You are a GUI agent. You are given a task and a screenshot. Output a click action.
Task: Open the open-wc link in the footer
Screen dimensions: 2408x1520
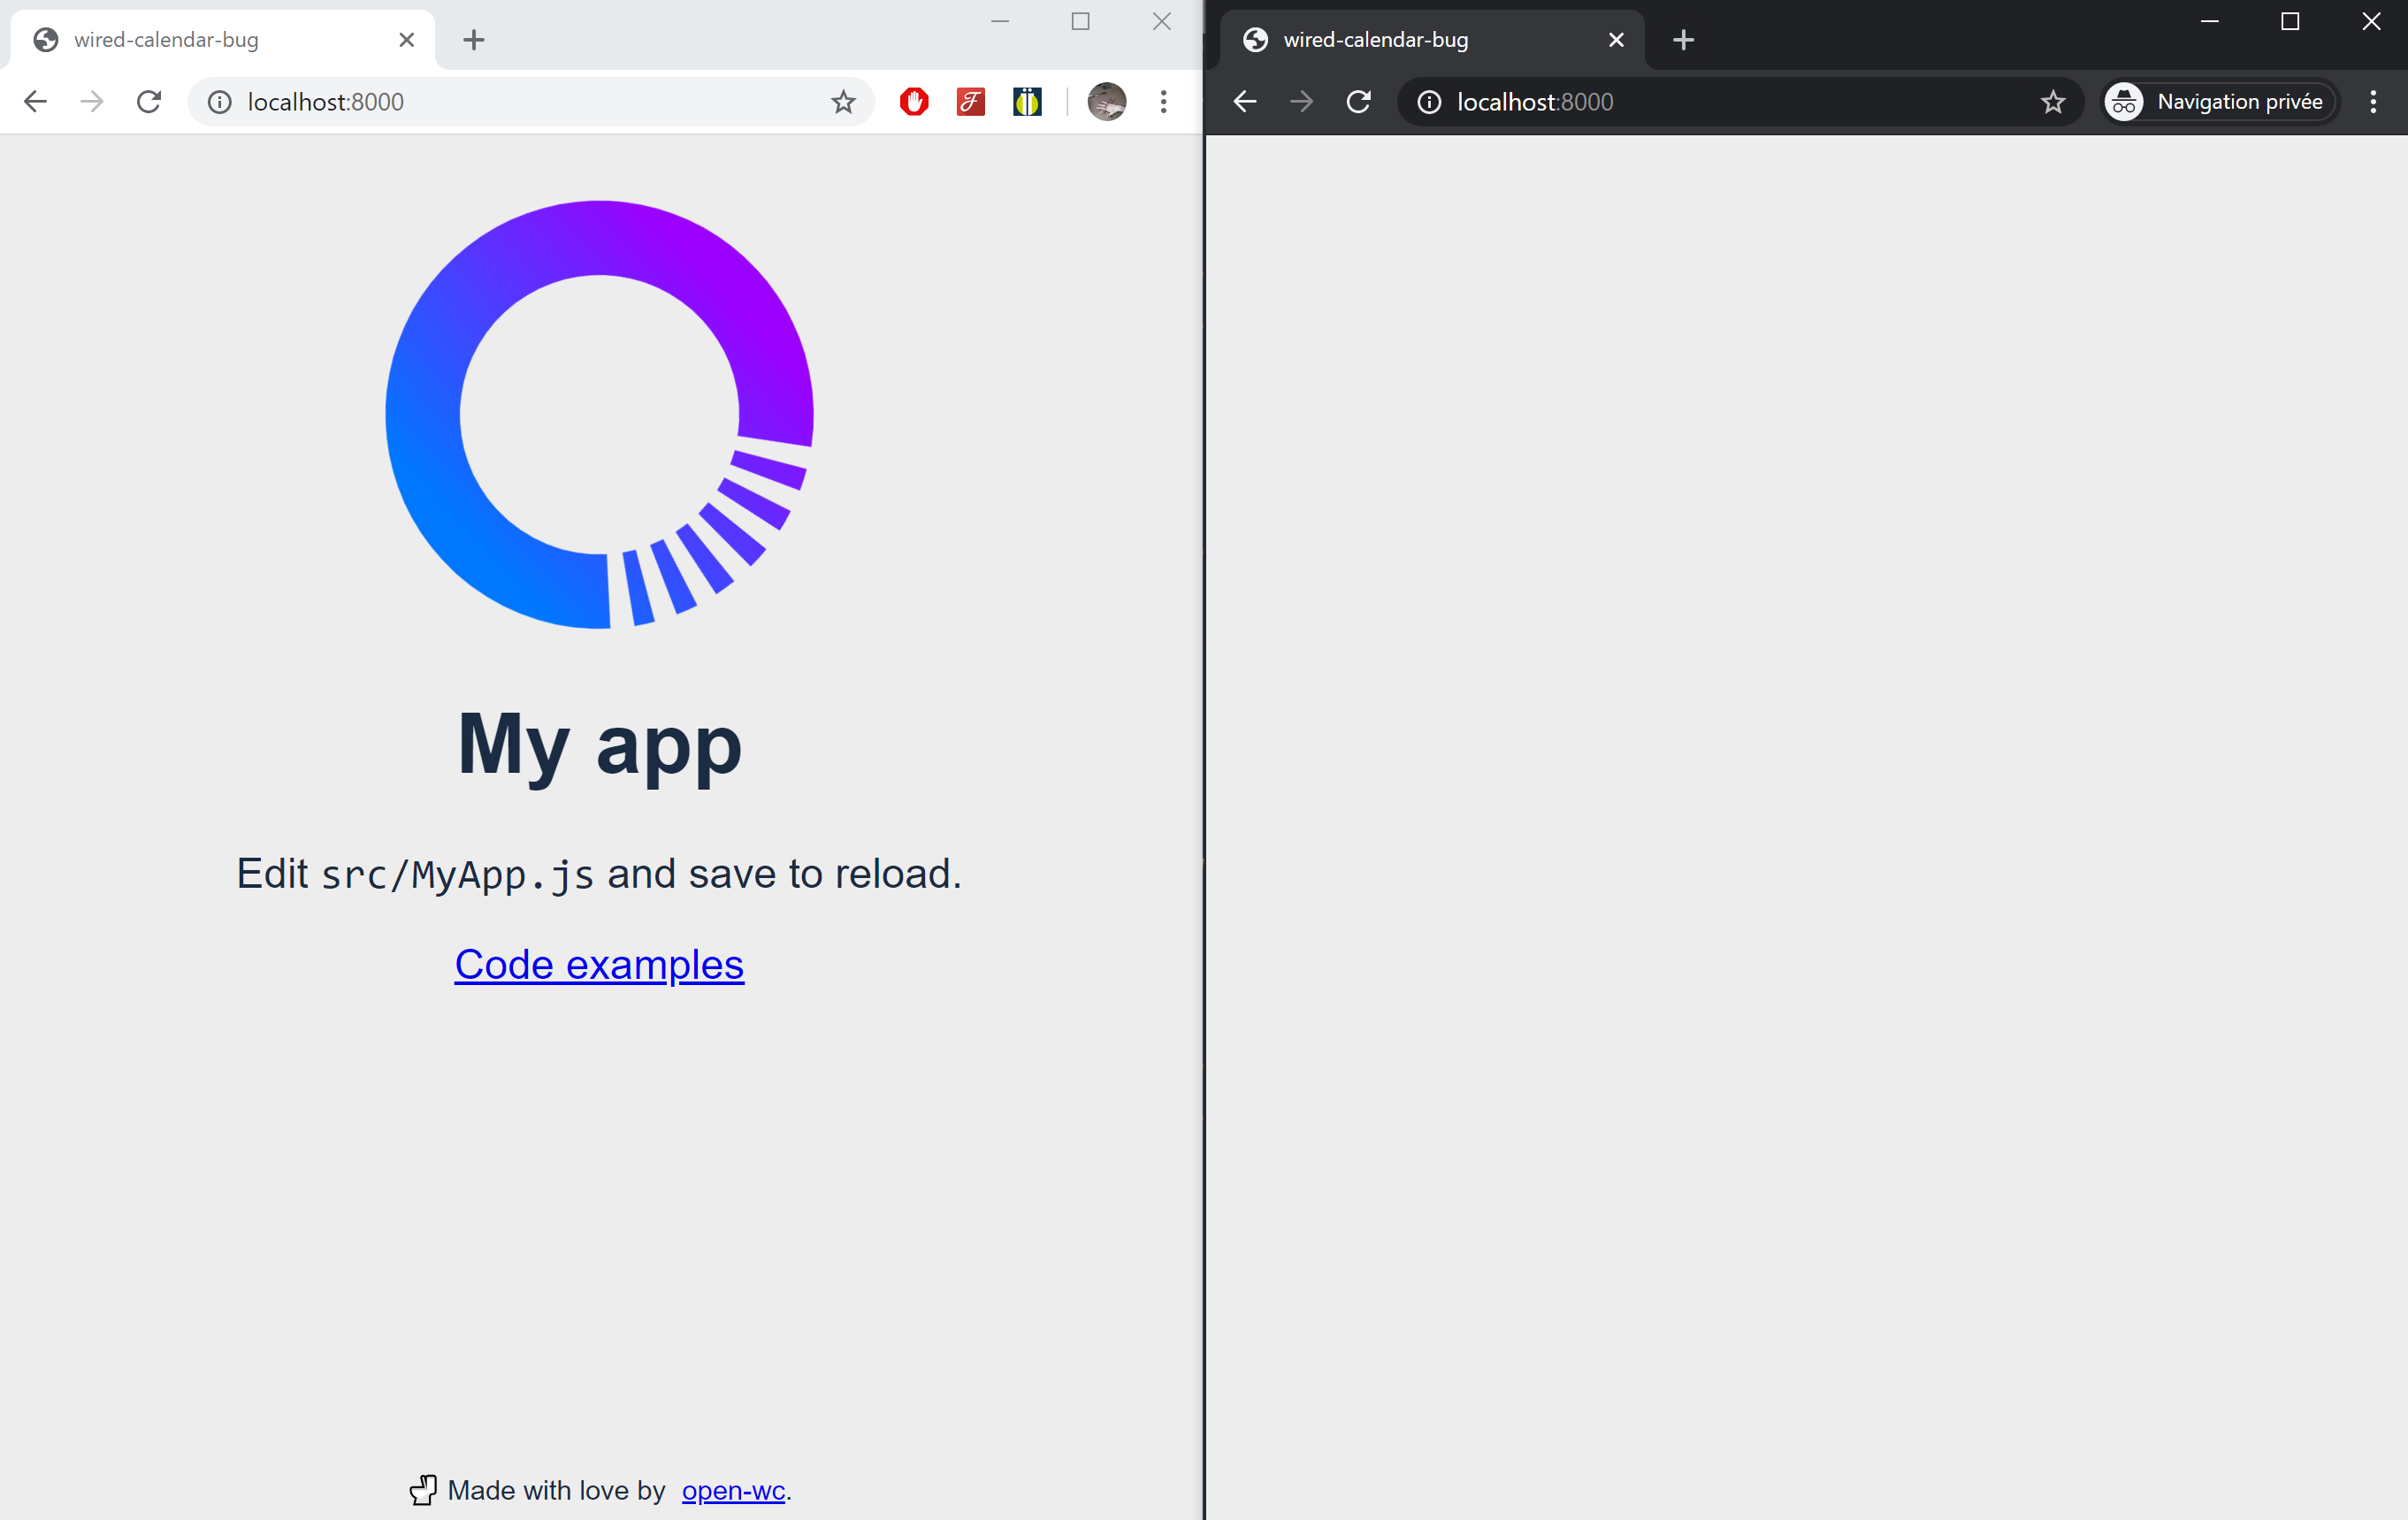(x=733, y=1490)
